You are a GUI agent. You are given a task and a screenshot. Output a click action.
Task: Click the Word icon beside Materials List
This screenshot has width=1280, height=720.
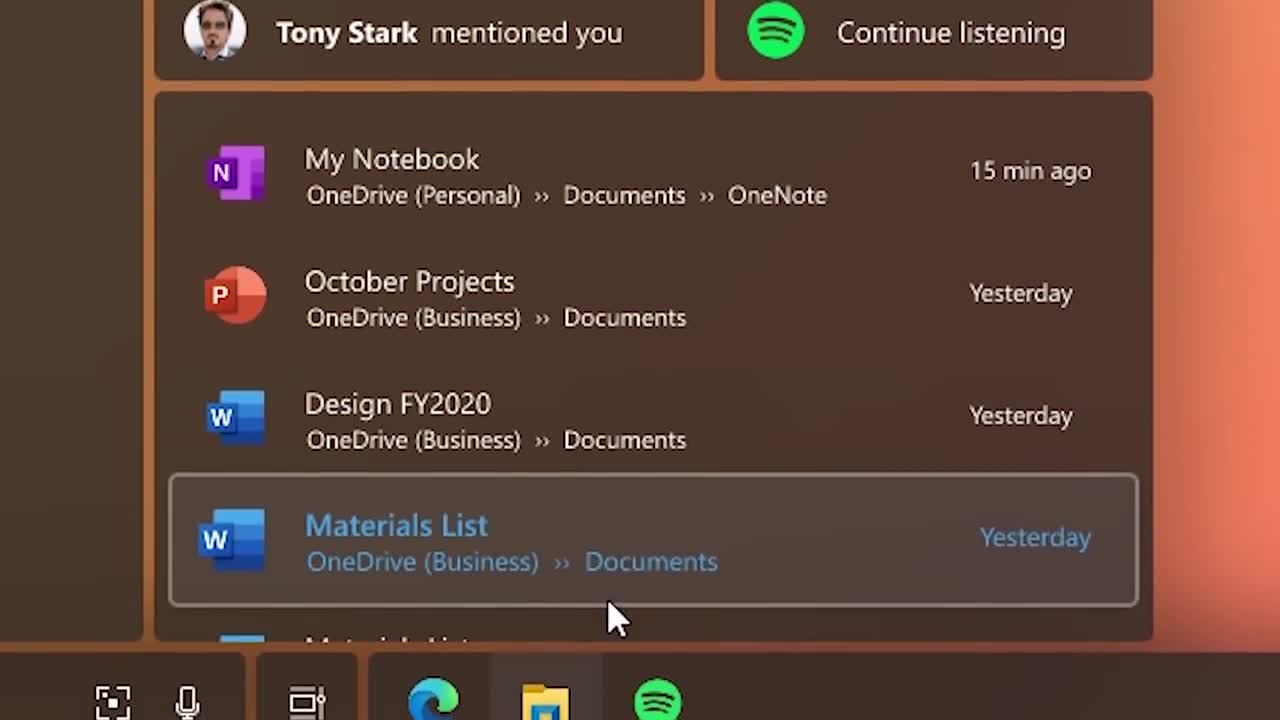[x=233, y=540]
